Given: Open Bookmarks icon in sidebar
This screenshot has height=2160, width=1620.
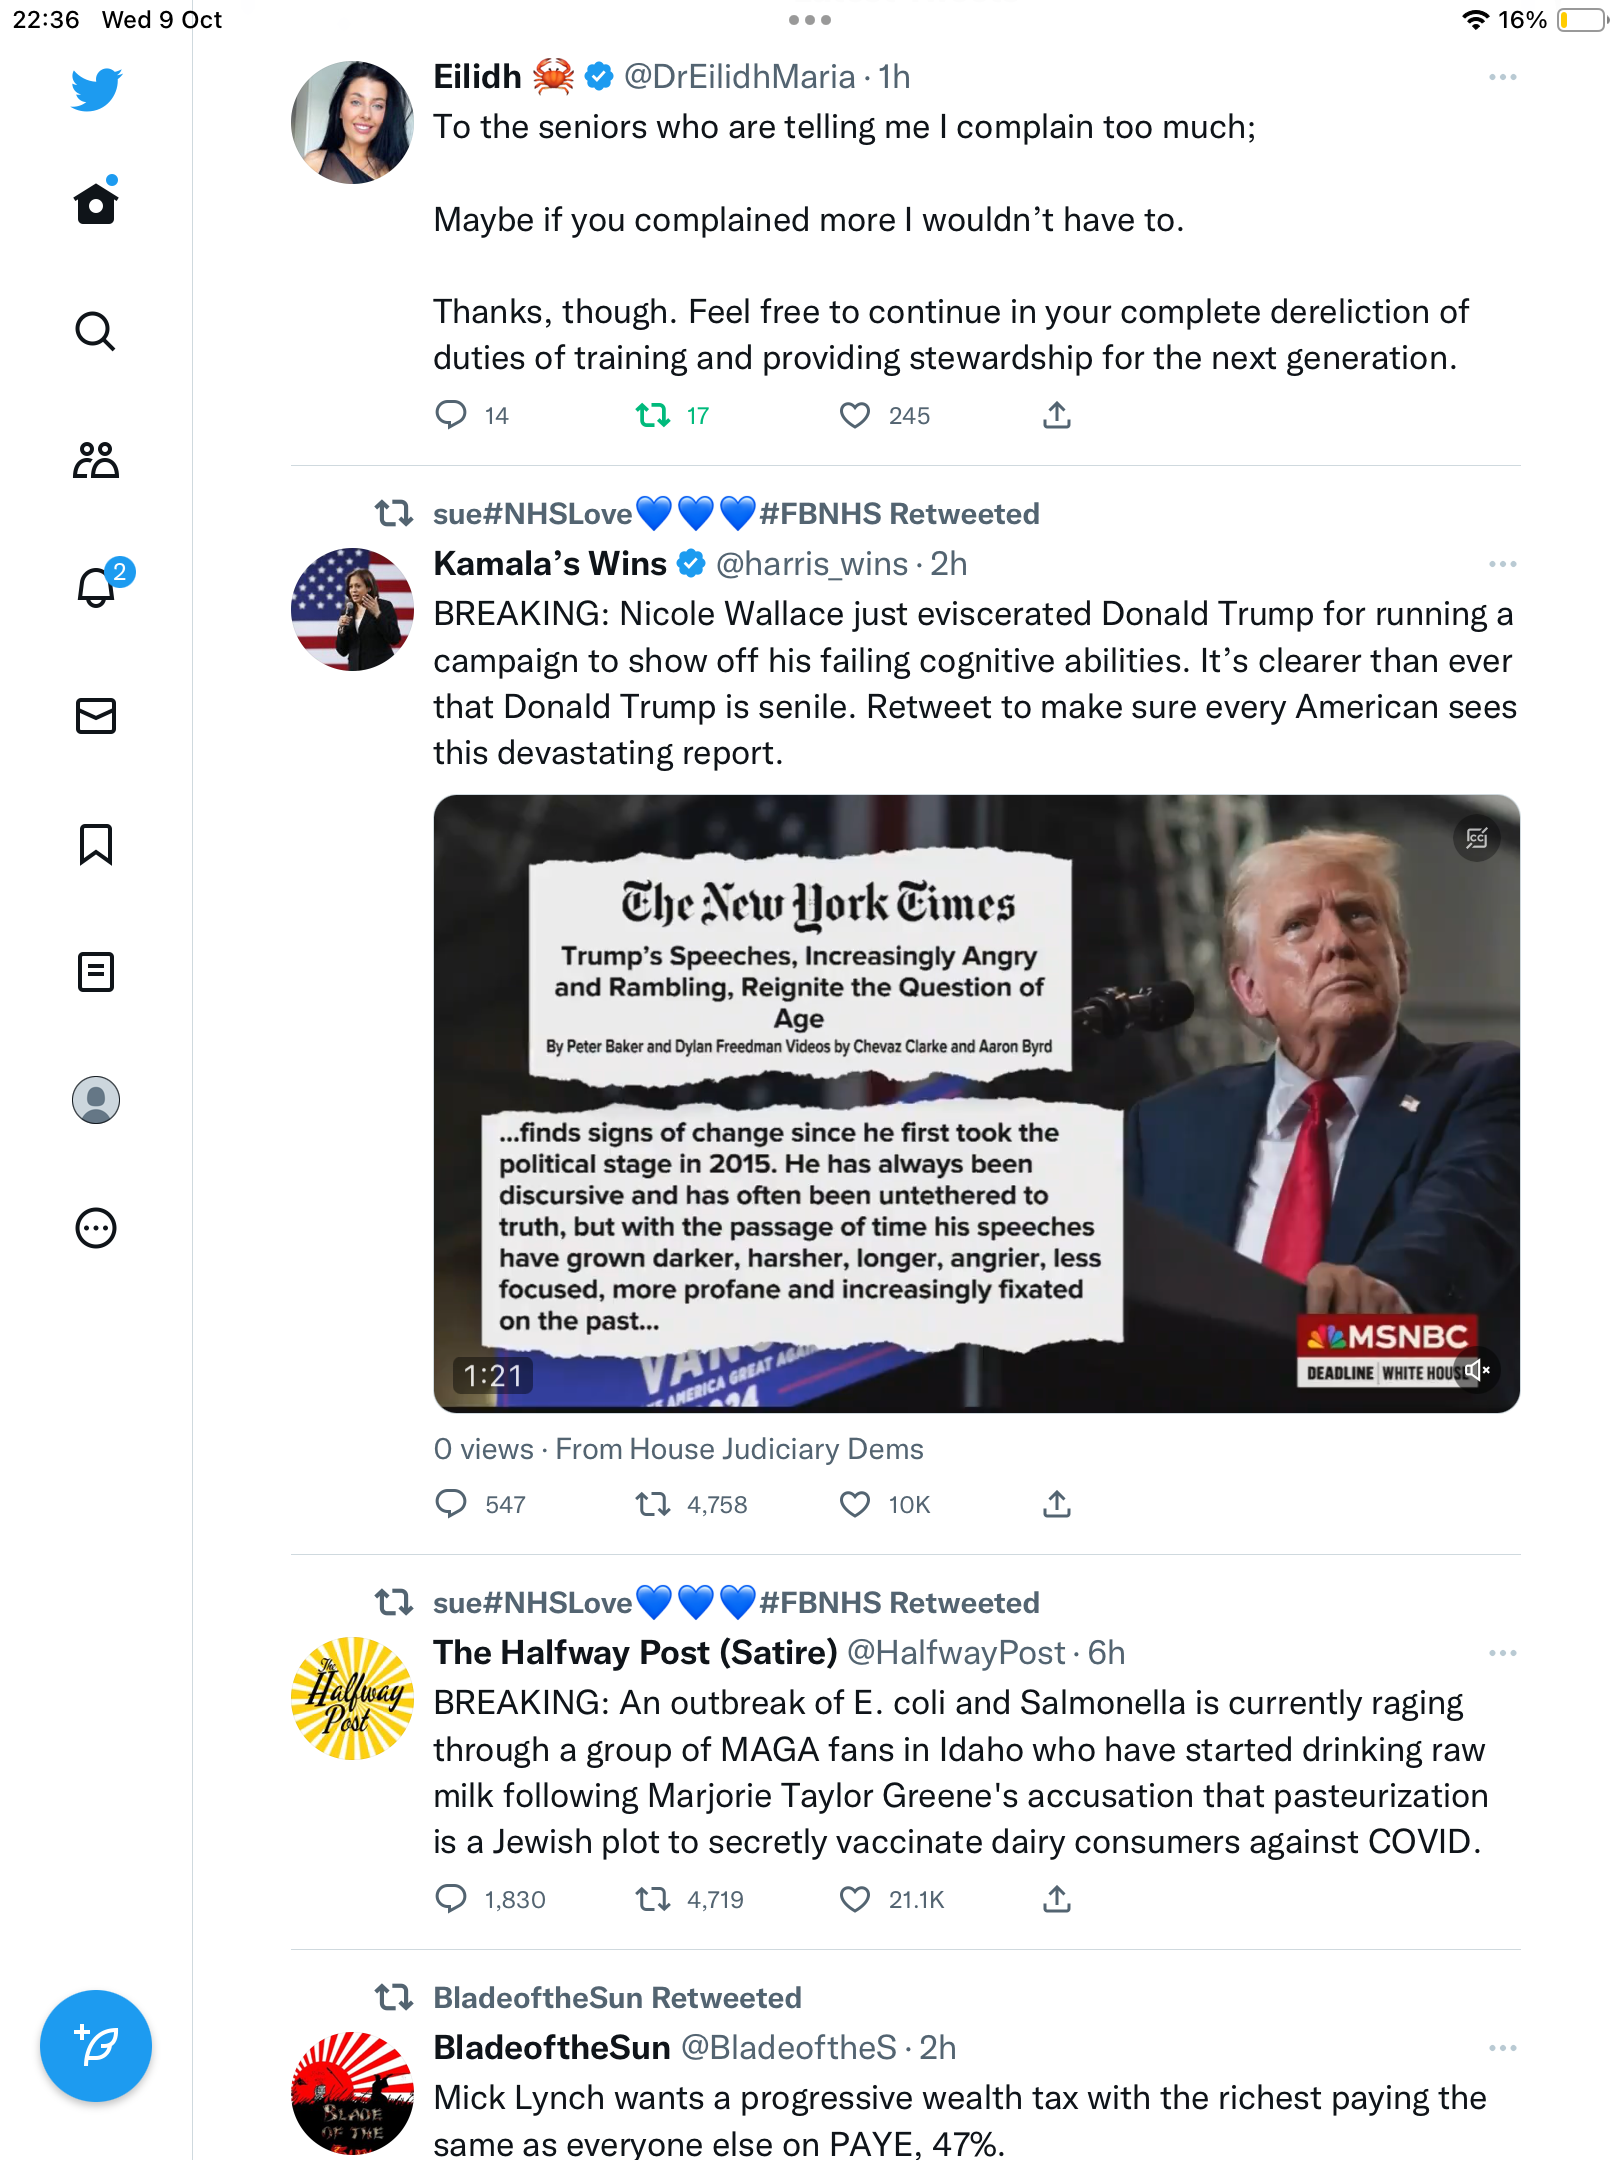Looking at the screenshot, I should pos(96,844).
